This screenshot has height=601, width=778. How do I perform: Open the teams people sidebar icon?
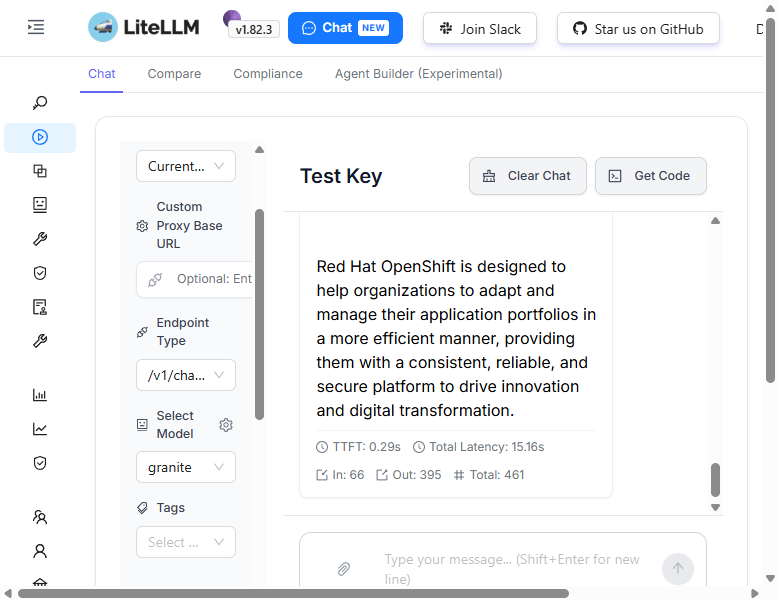tap(40, 517)
